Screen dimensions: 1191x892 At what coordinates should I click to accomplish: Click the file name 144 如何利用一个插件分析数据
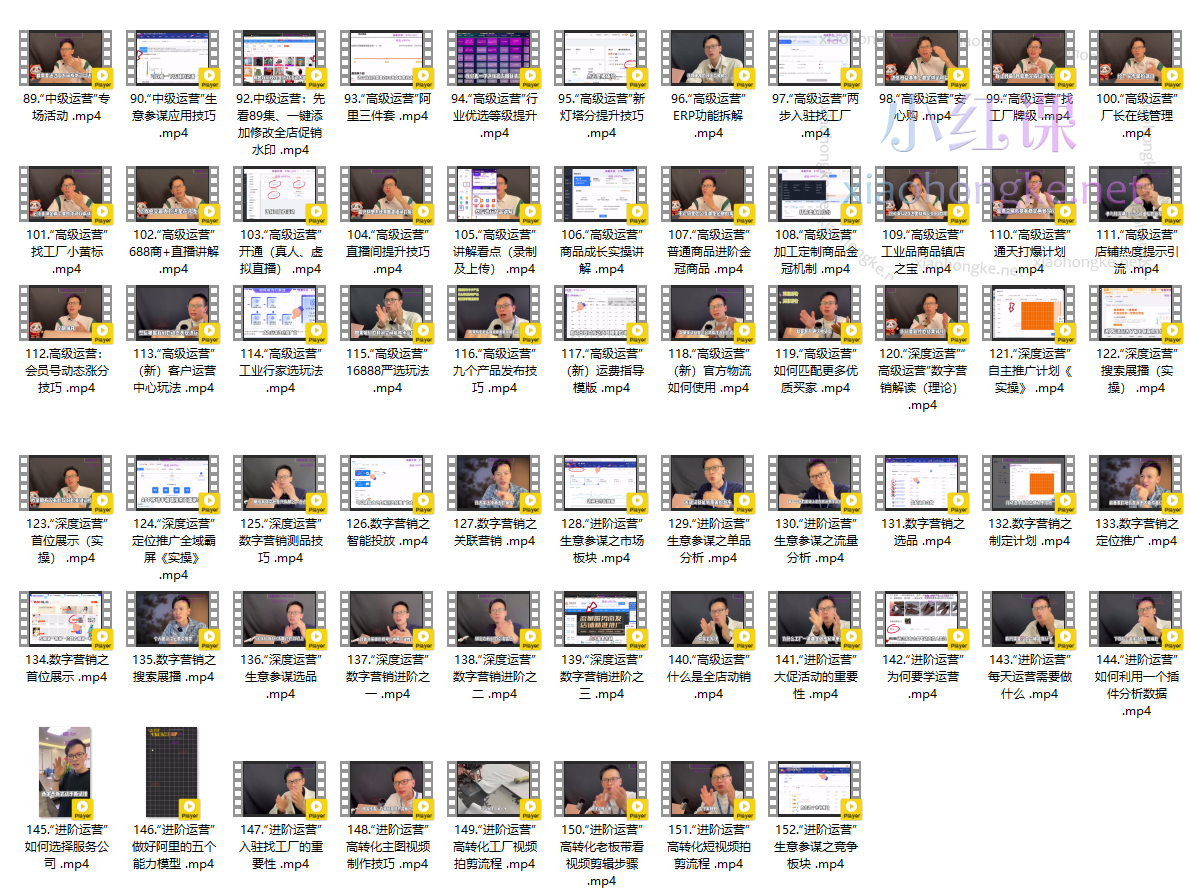pos(1136,685)
